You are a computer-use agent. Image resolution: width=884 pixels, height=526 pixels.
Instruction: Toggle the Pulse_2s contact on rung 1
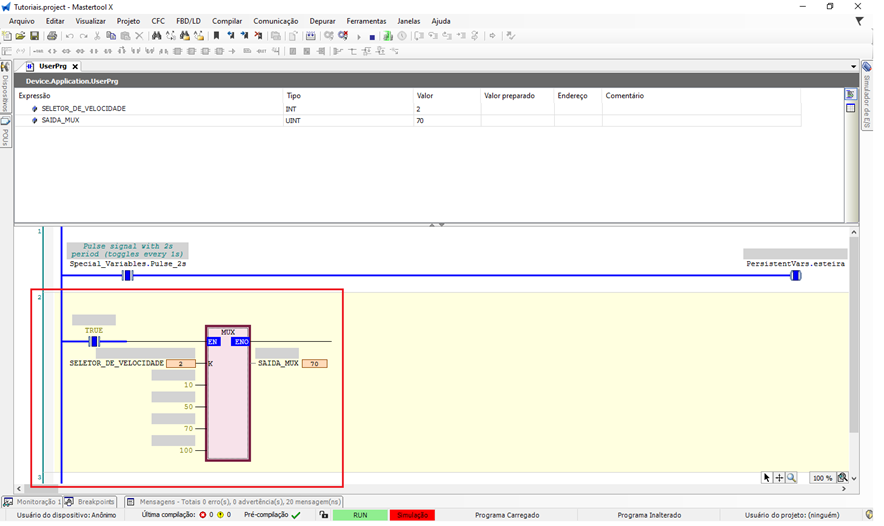(127, 275)
